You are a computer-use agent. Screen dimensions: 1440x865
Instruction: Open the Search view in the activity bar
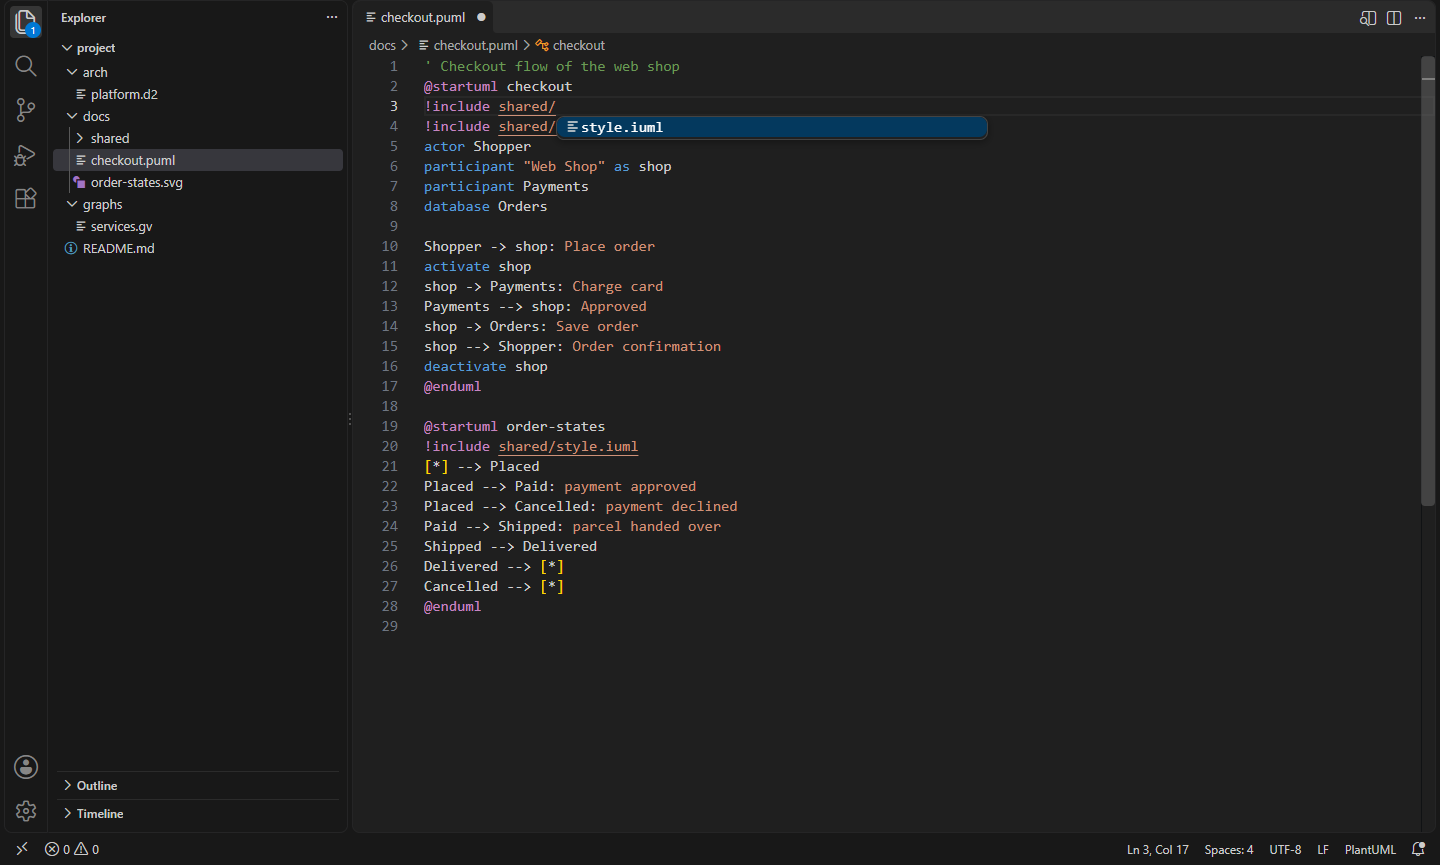[x=26, y=66]
